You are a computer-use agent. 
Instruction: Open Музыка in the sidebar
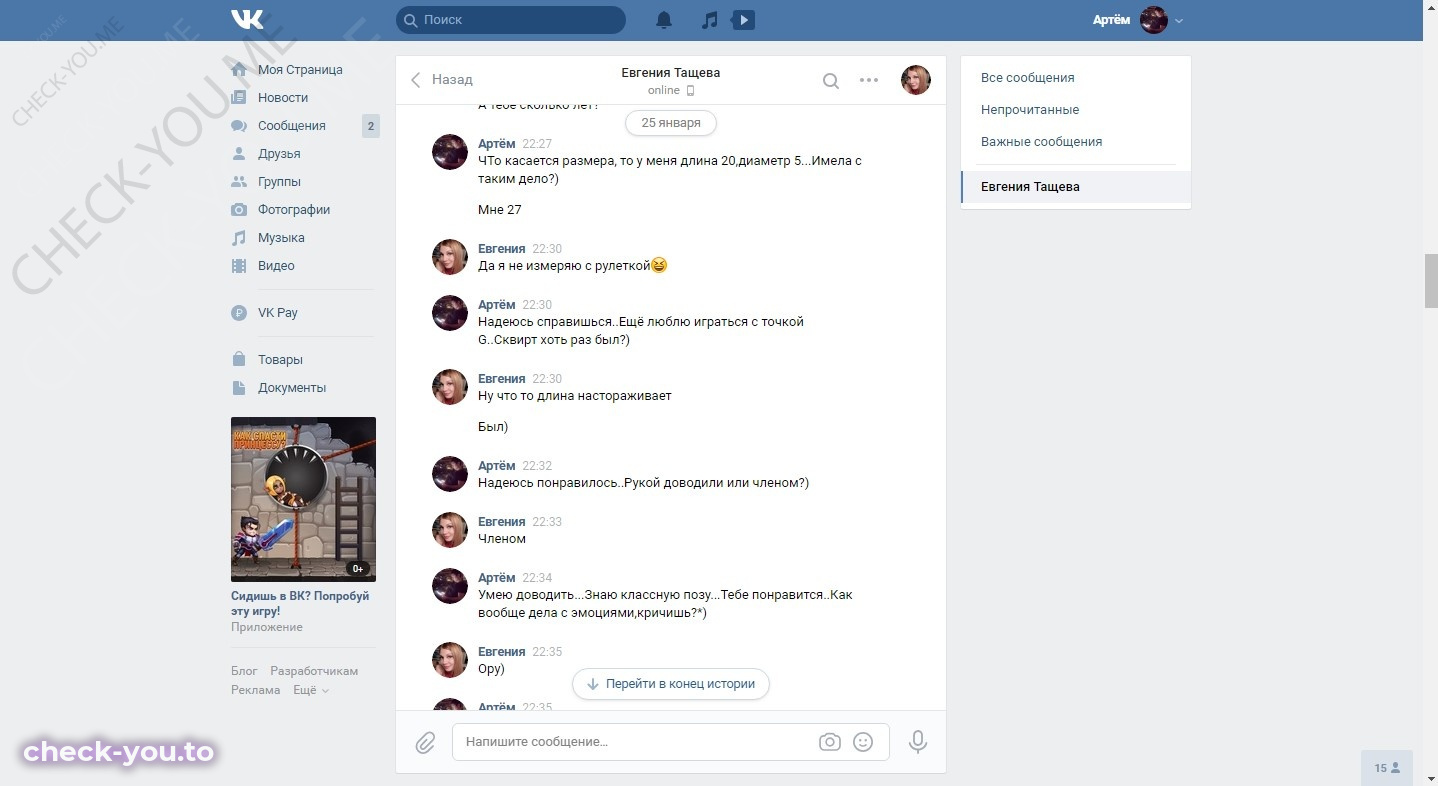pos(281,238)
